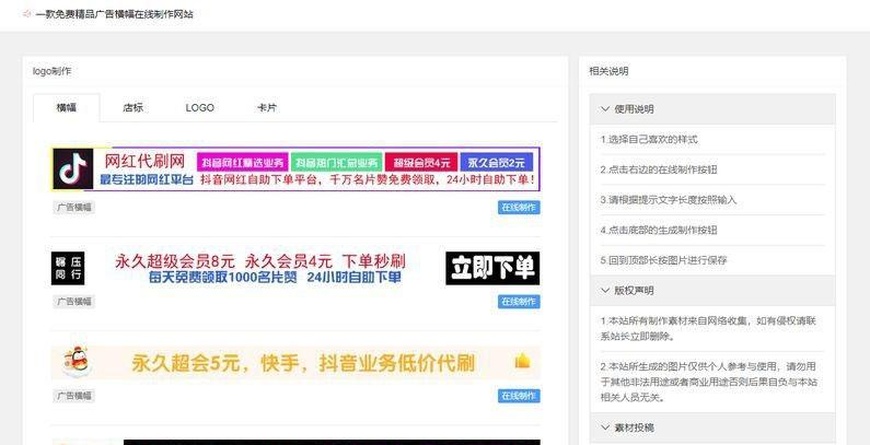Click the 广告横幅 tag under first banner
The image size is (870, 445).
(x=74, y=208)
